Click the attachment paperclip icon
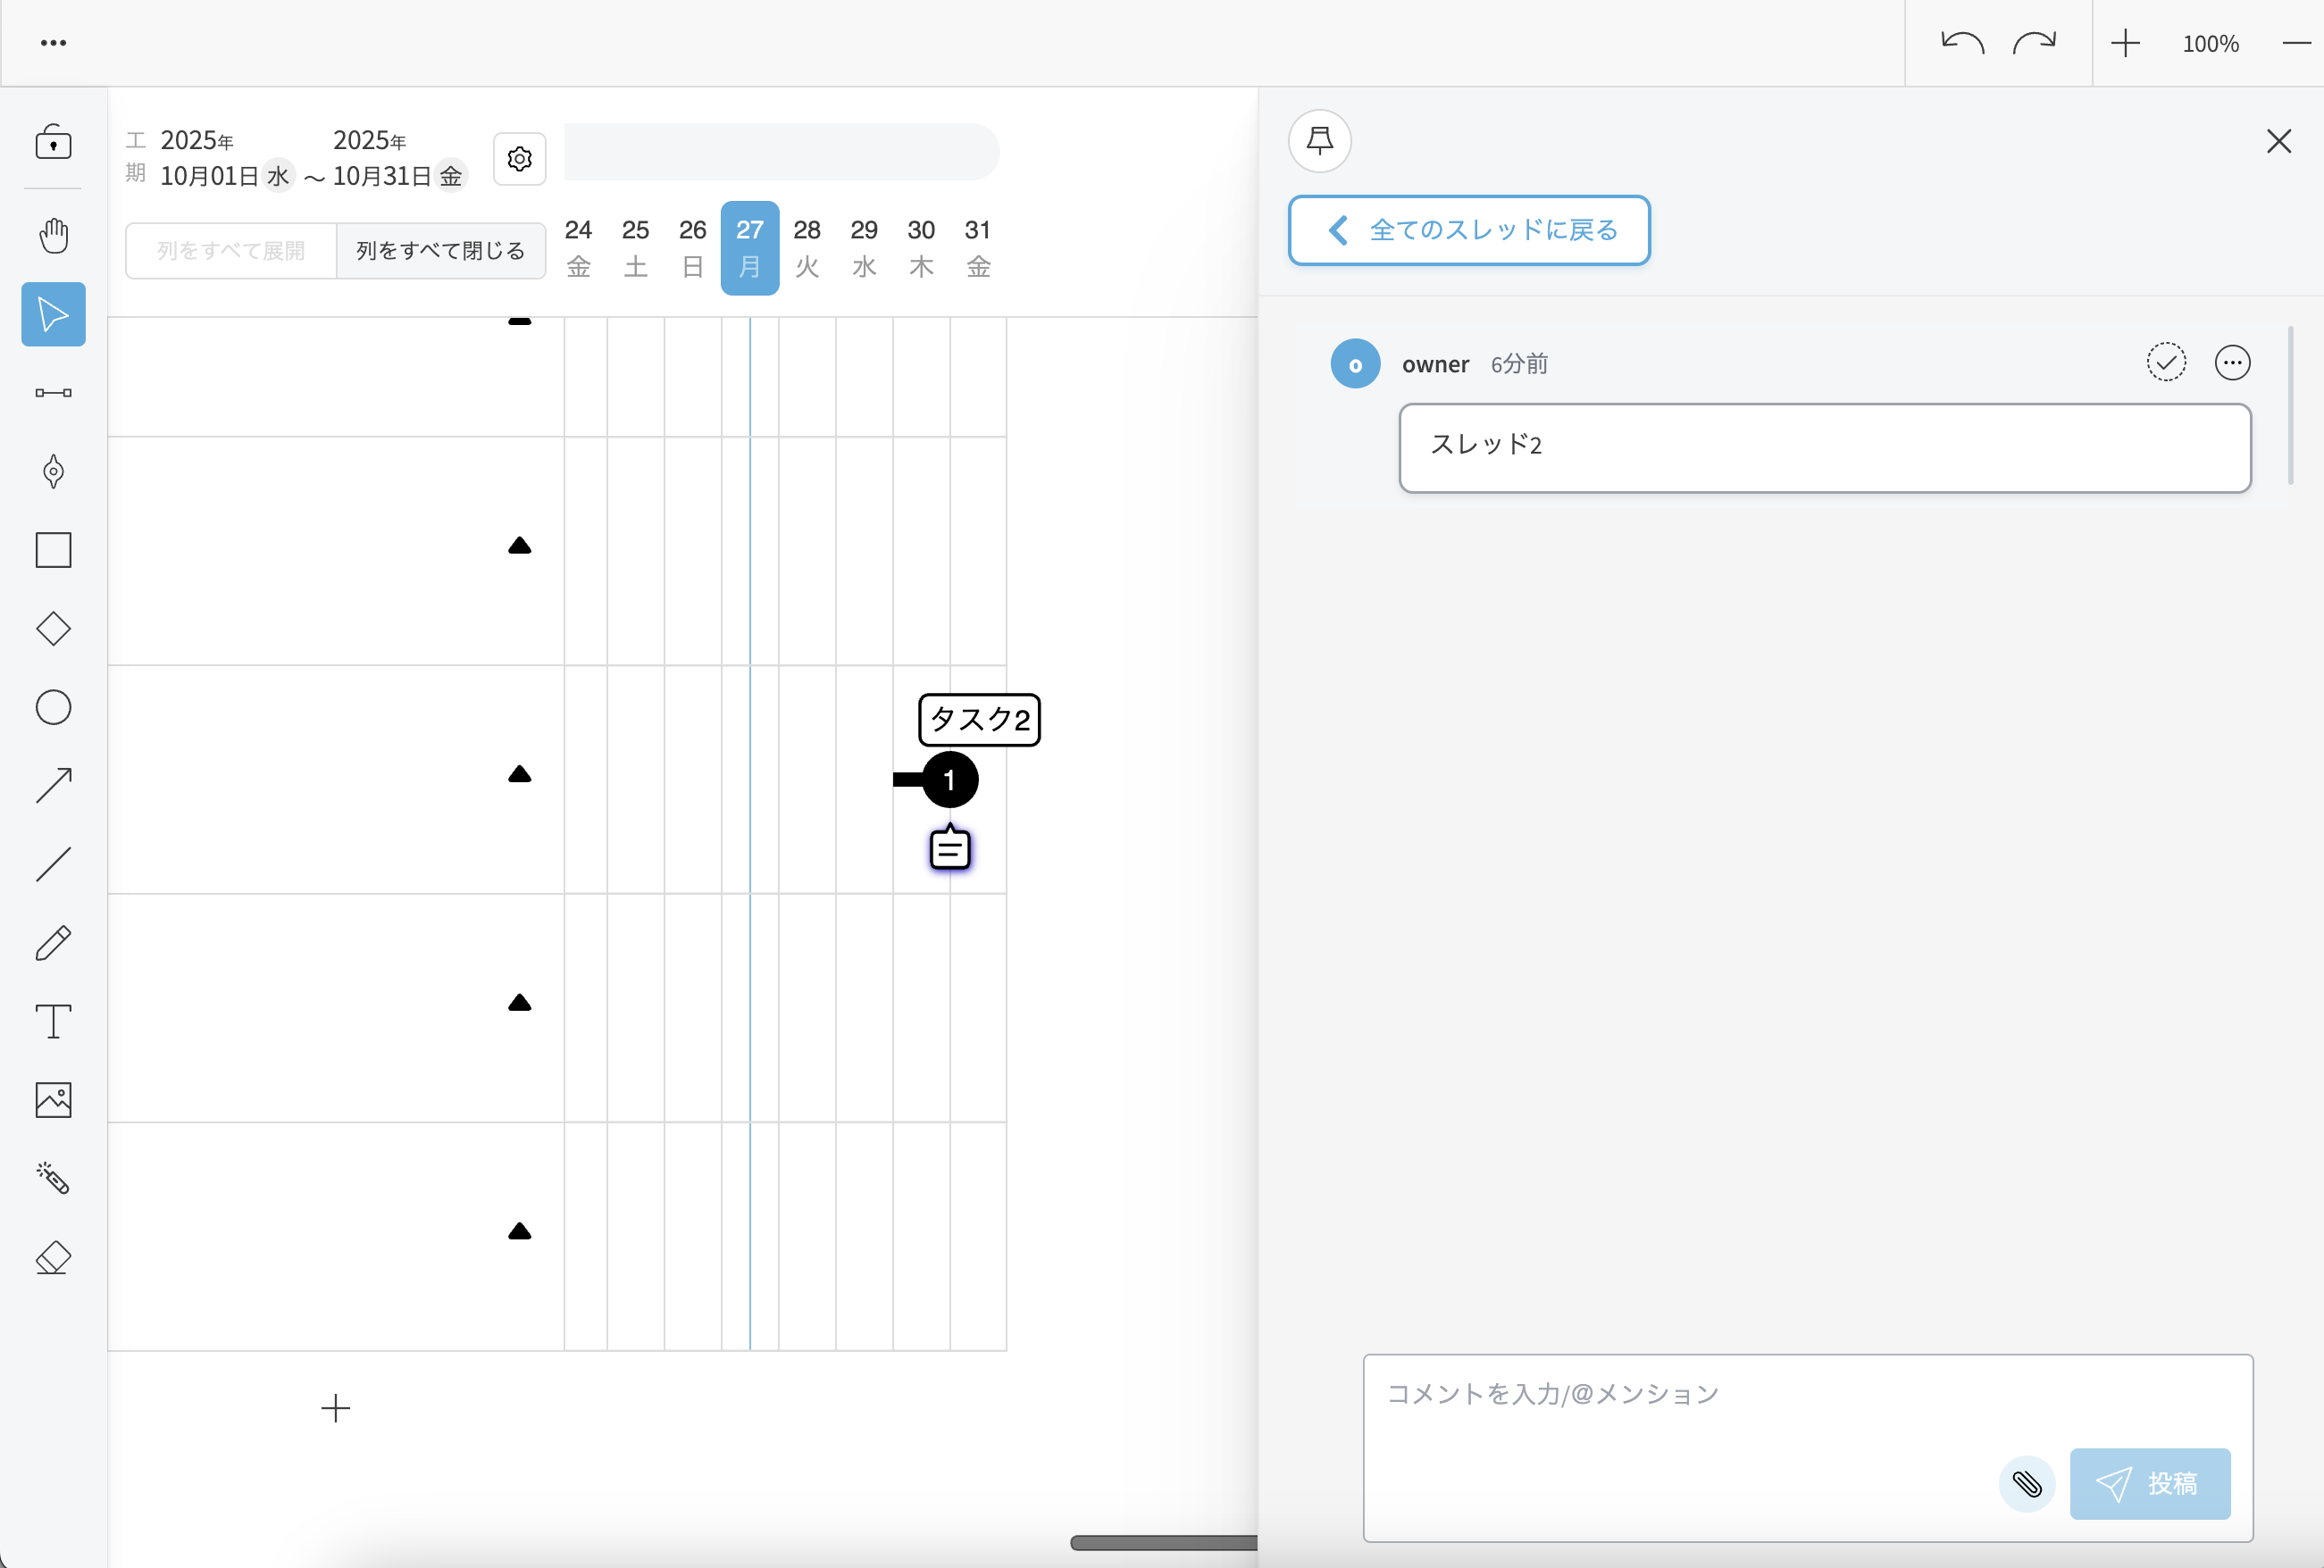 2026,1484
